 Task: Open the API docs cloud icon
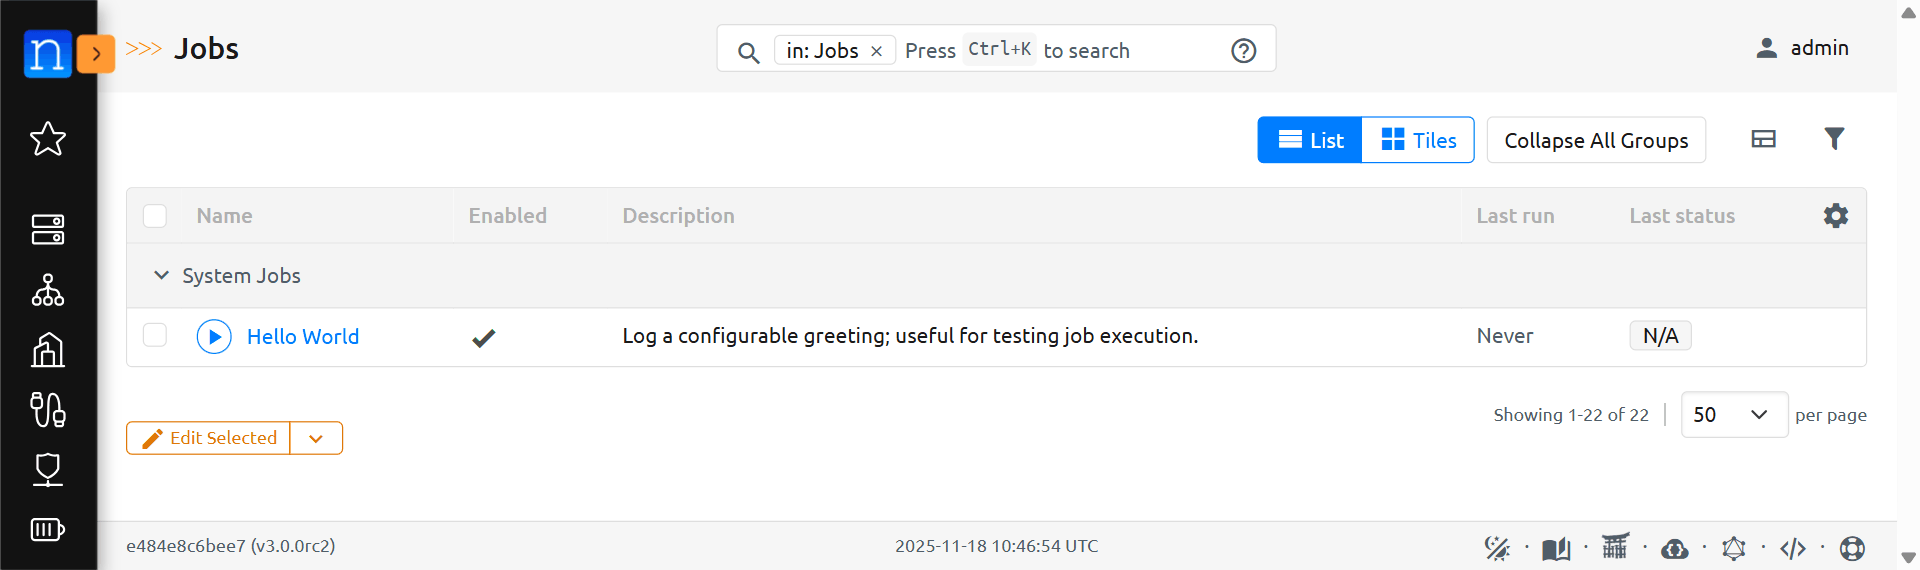point(1674,548)
